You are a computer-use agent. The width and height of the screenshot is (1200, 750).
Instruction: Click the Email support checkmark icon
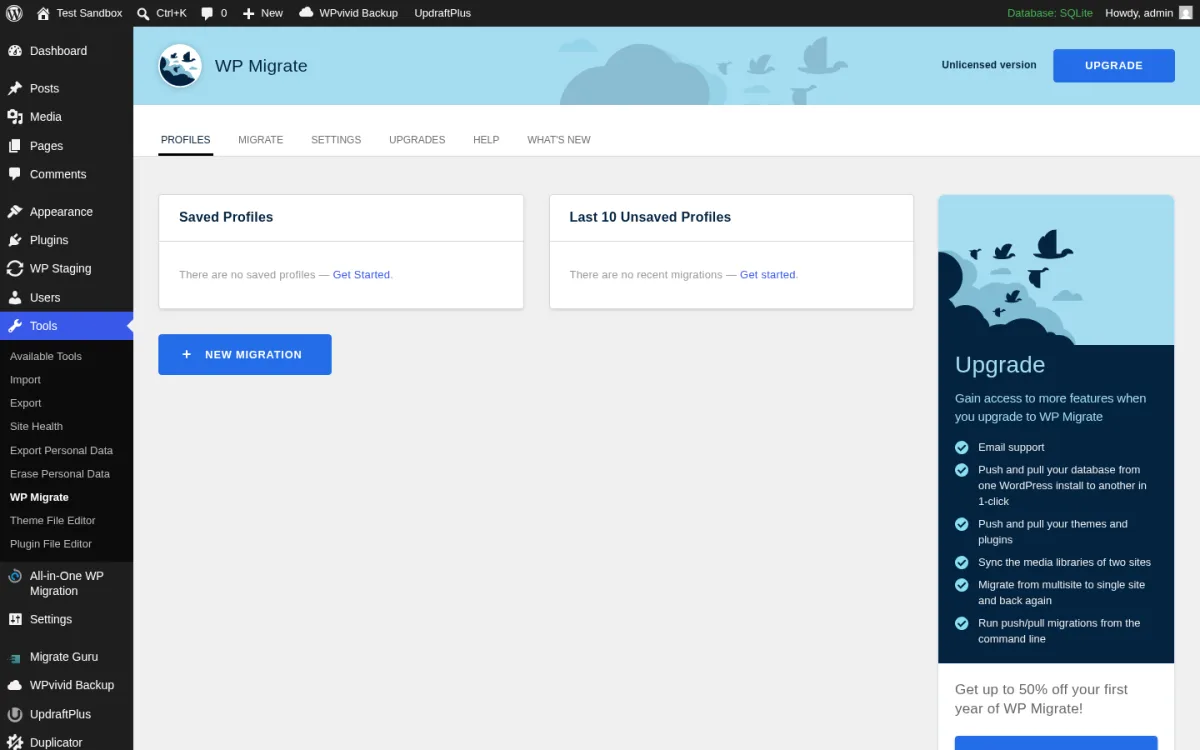(x=962, y=447)
